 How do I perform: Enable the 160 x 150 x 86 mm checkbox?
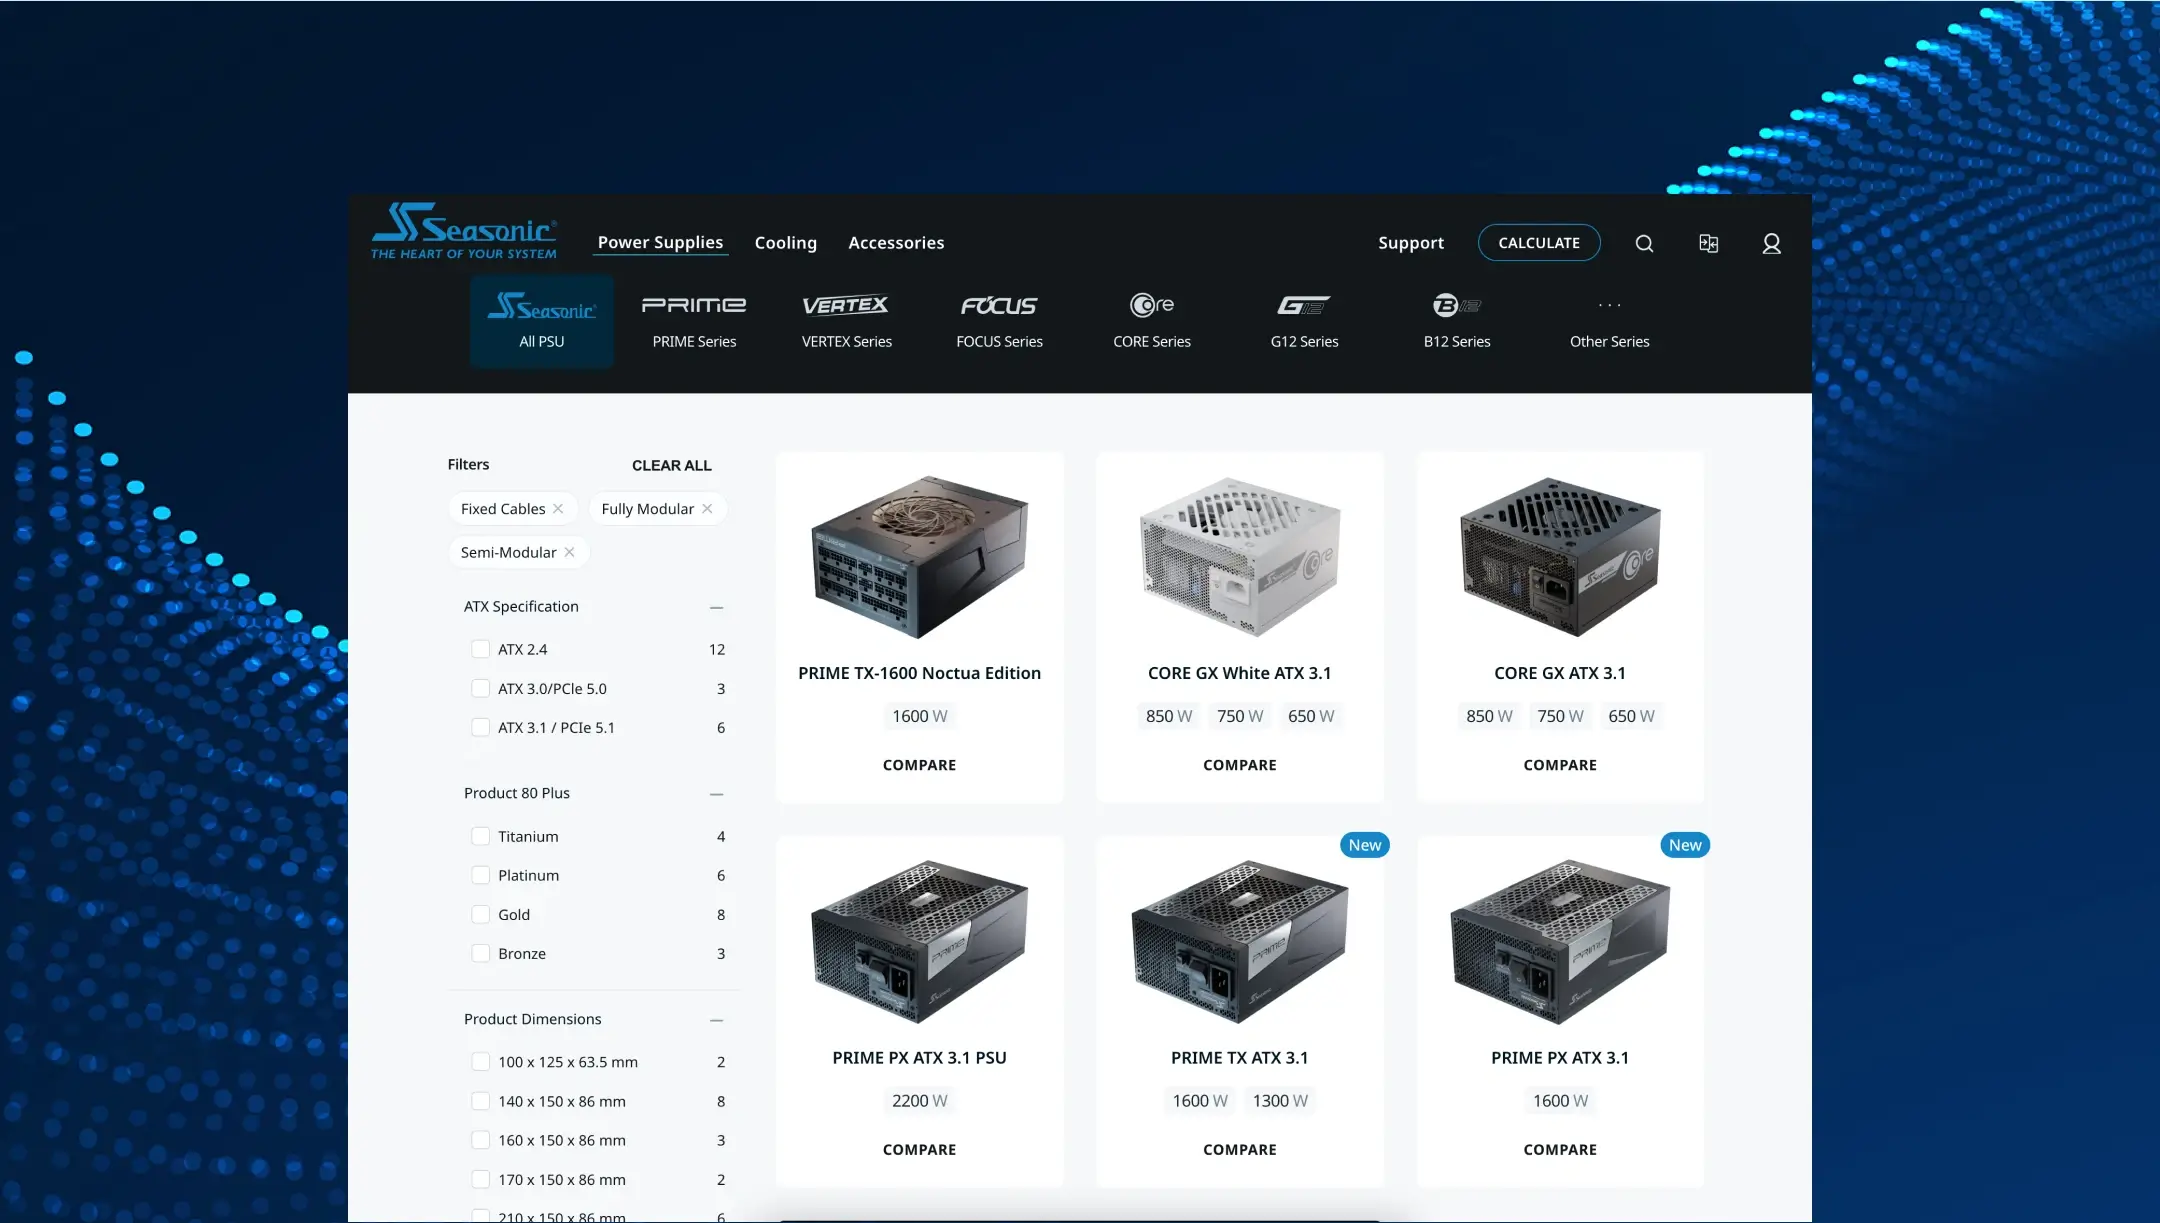[481, 1140]
